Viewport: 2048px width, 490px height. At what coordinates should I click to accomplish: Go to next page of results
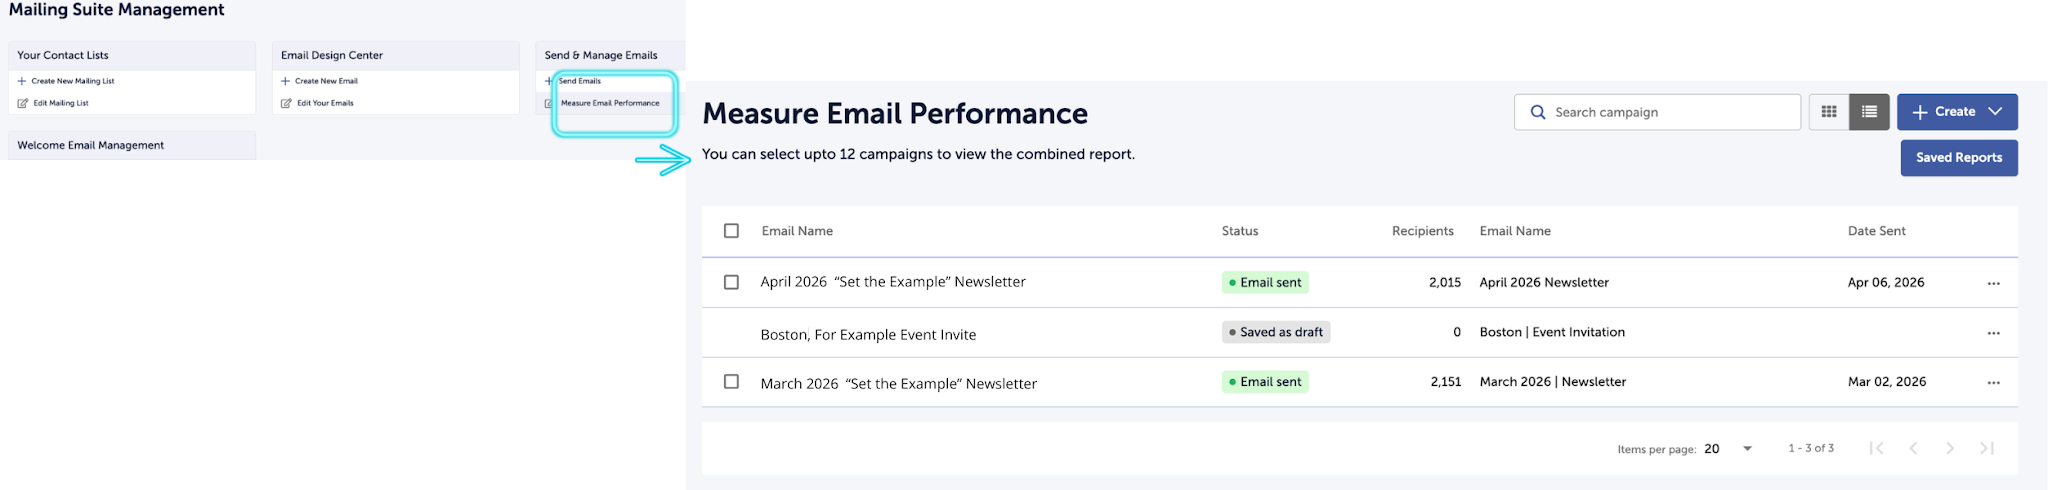pyautogui.click(x=1950, y=448)
